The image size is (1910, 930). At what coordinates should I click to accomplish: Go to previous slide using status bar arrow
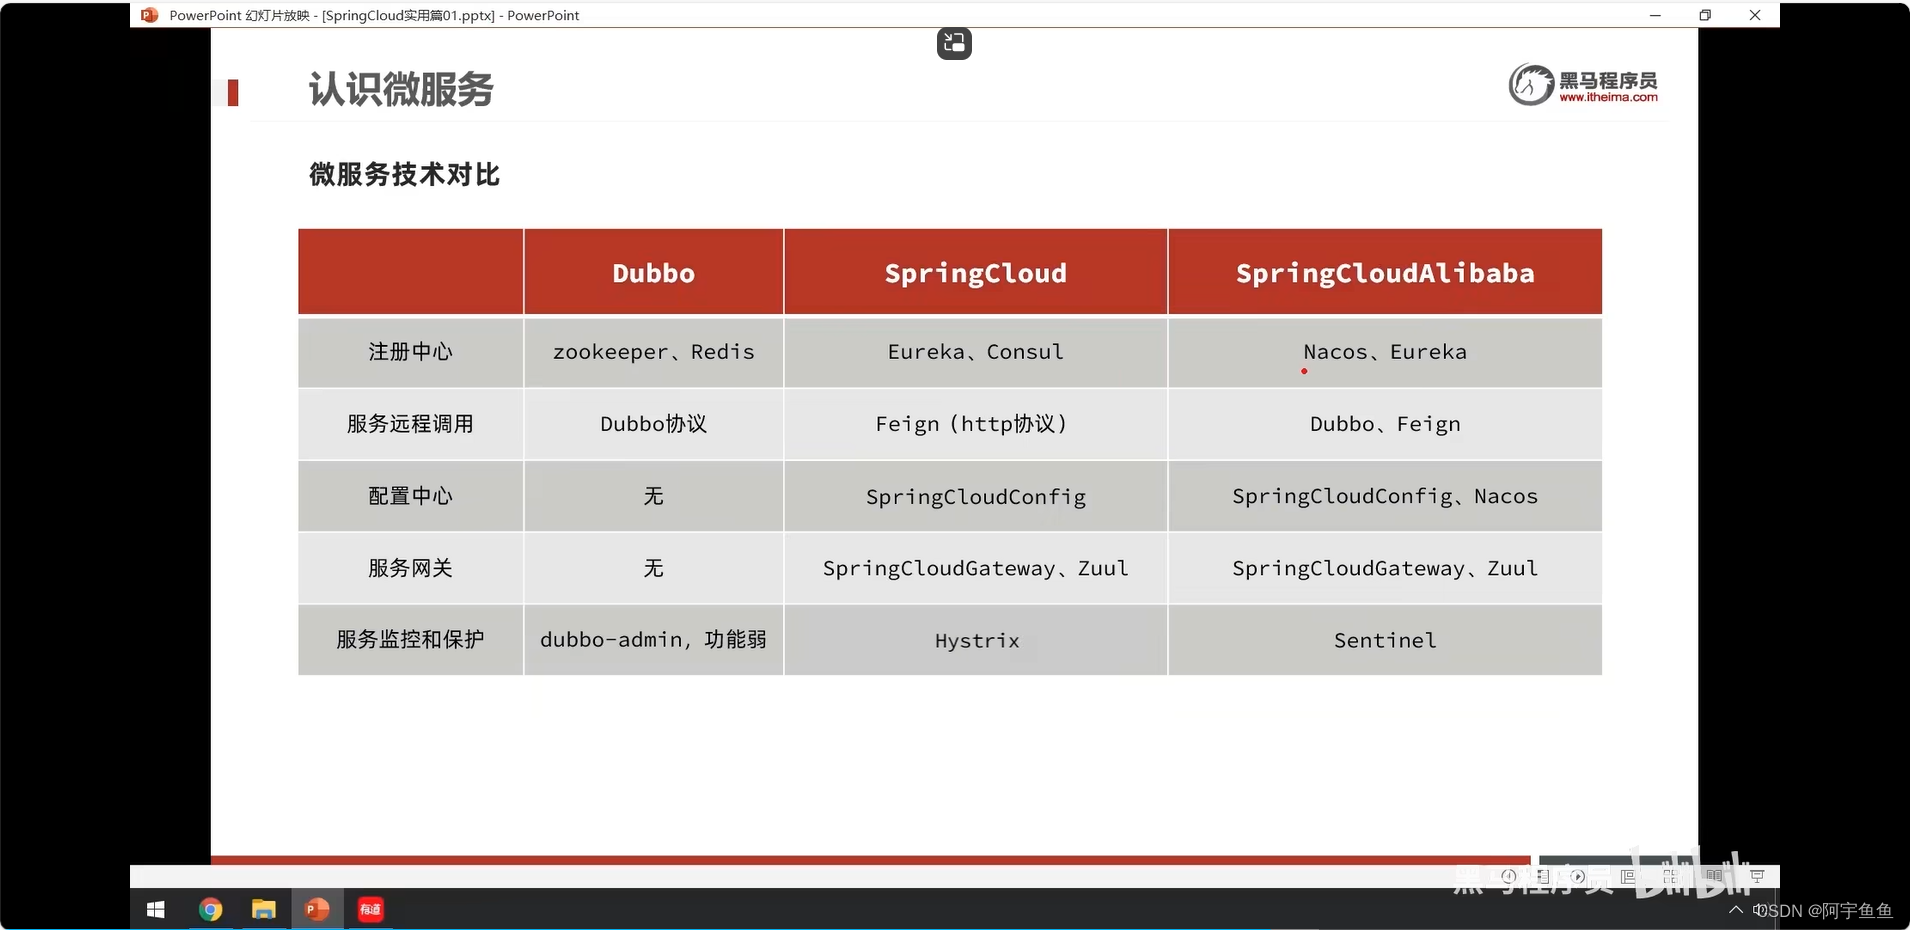(x=1509, y=876)
